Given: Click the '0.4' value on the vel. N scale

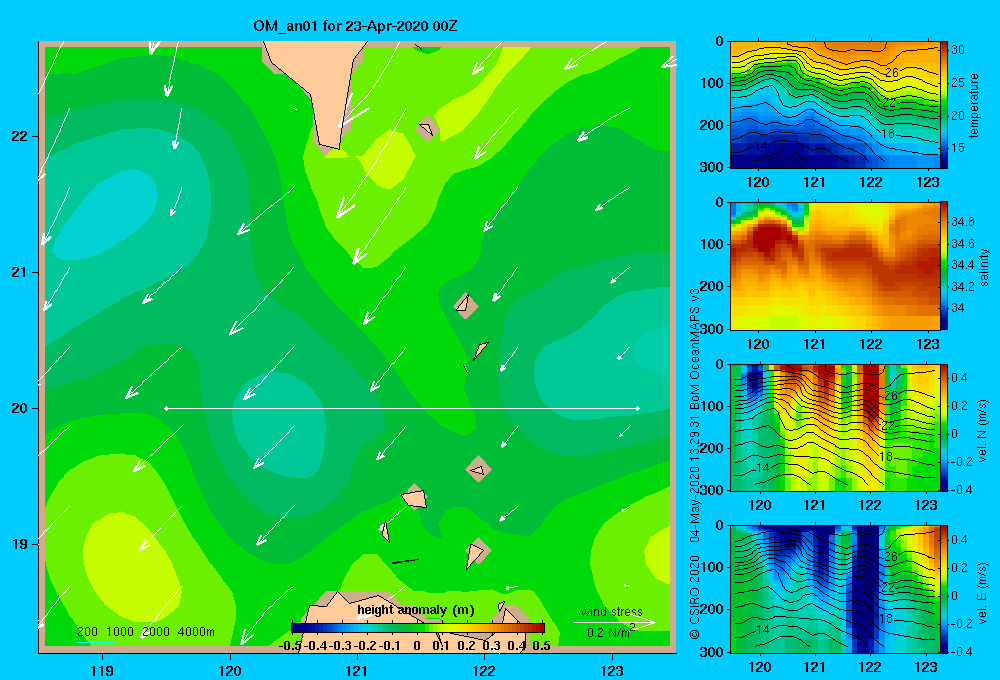Looking at the screenshot, I should coord(959,378).
